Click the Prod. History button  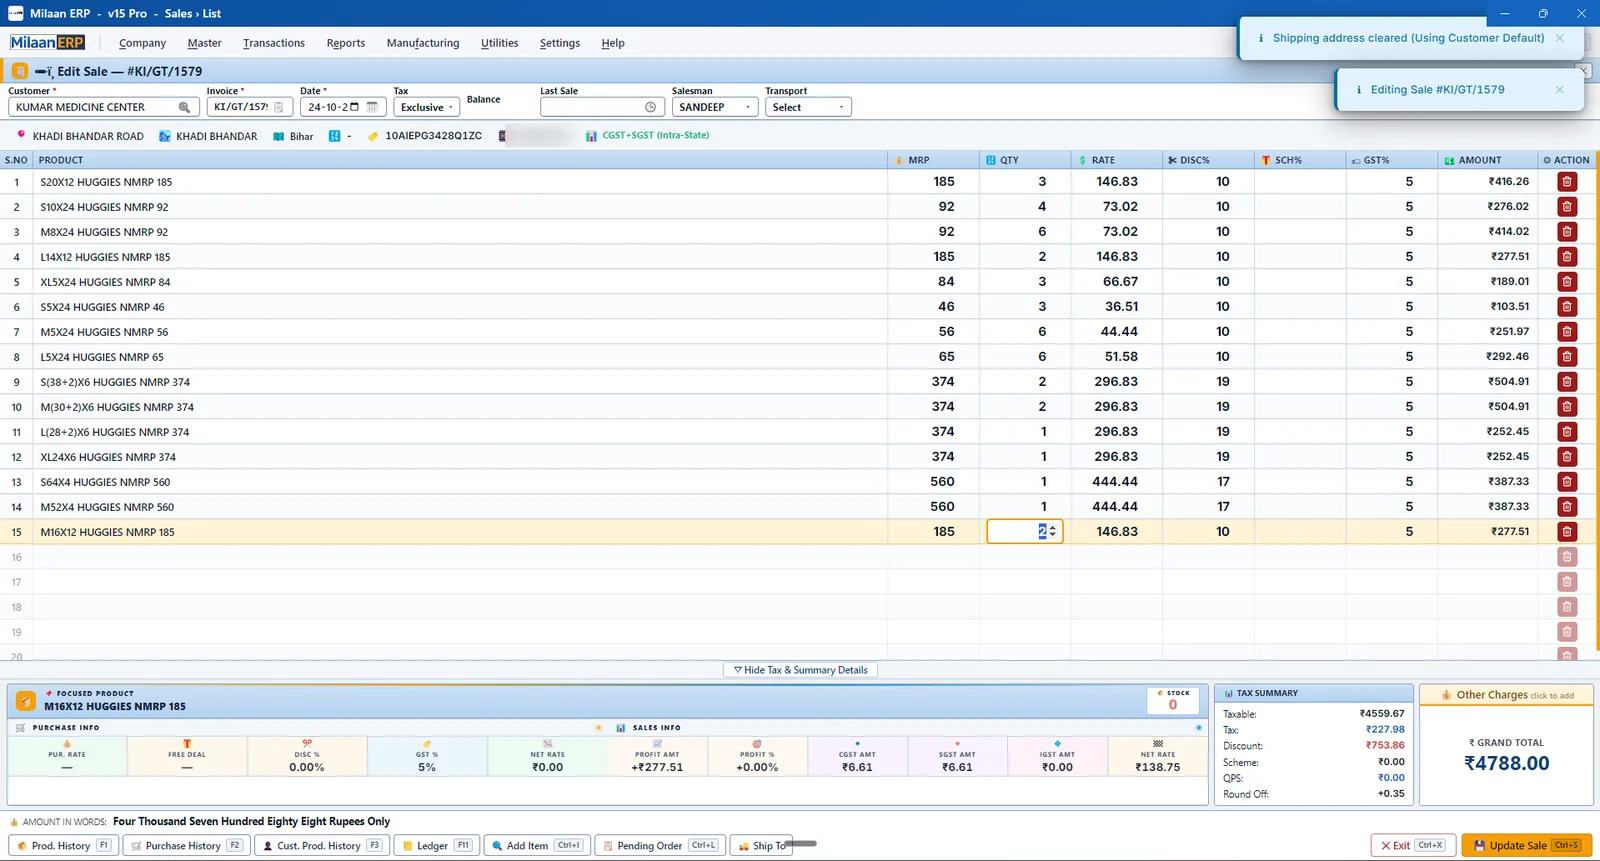(63, 845)
